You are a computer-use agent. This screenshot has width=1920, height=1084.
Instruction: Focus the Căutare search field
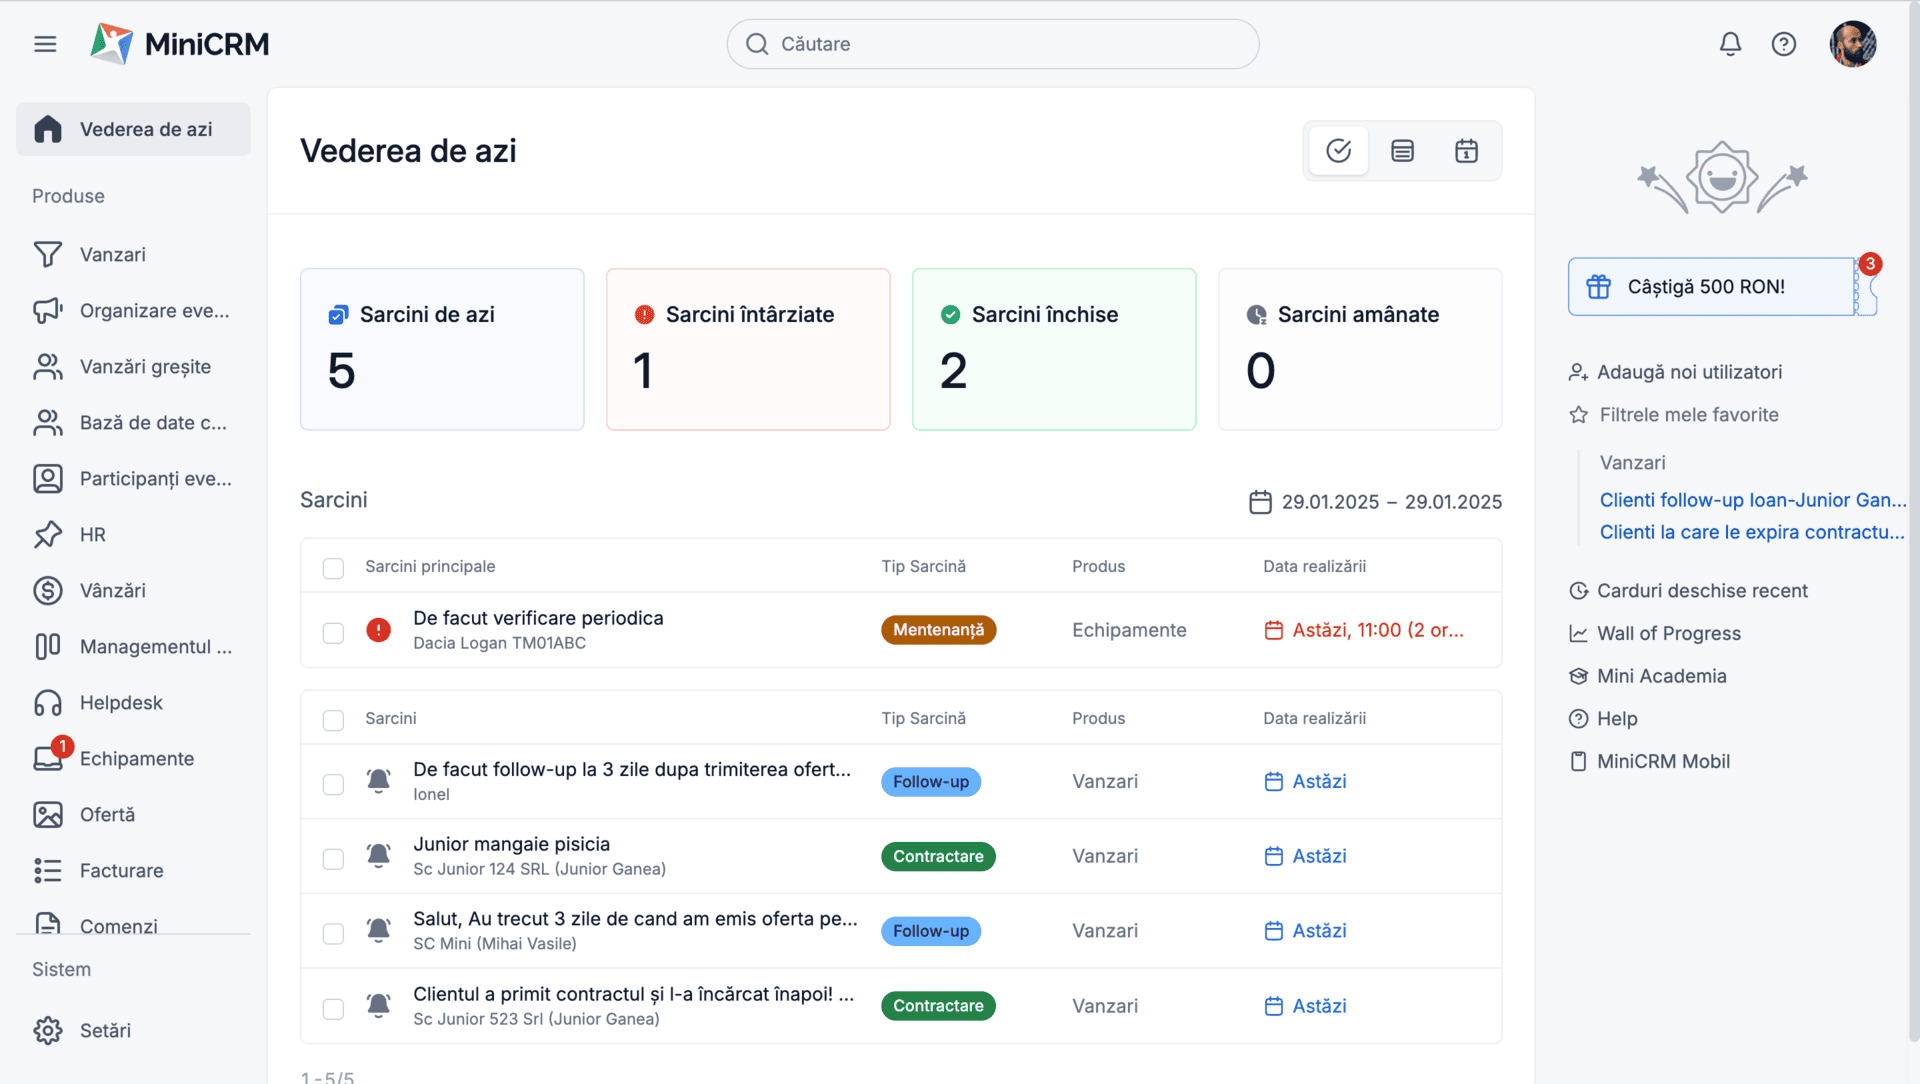click(993, 44)
